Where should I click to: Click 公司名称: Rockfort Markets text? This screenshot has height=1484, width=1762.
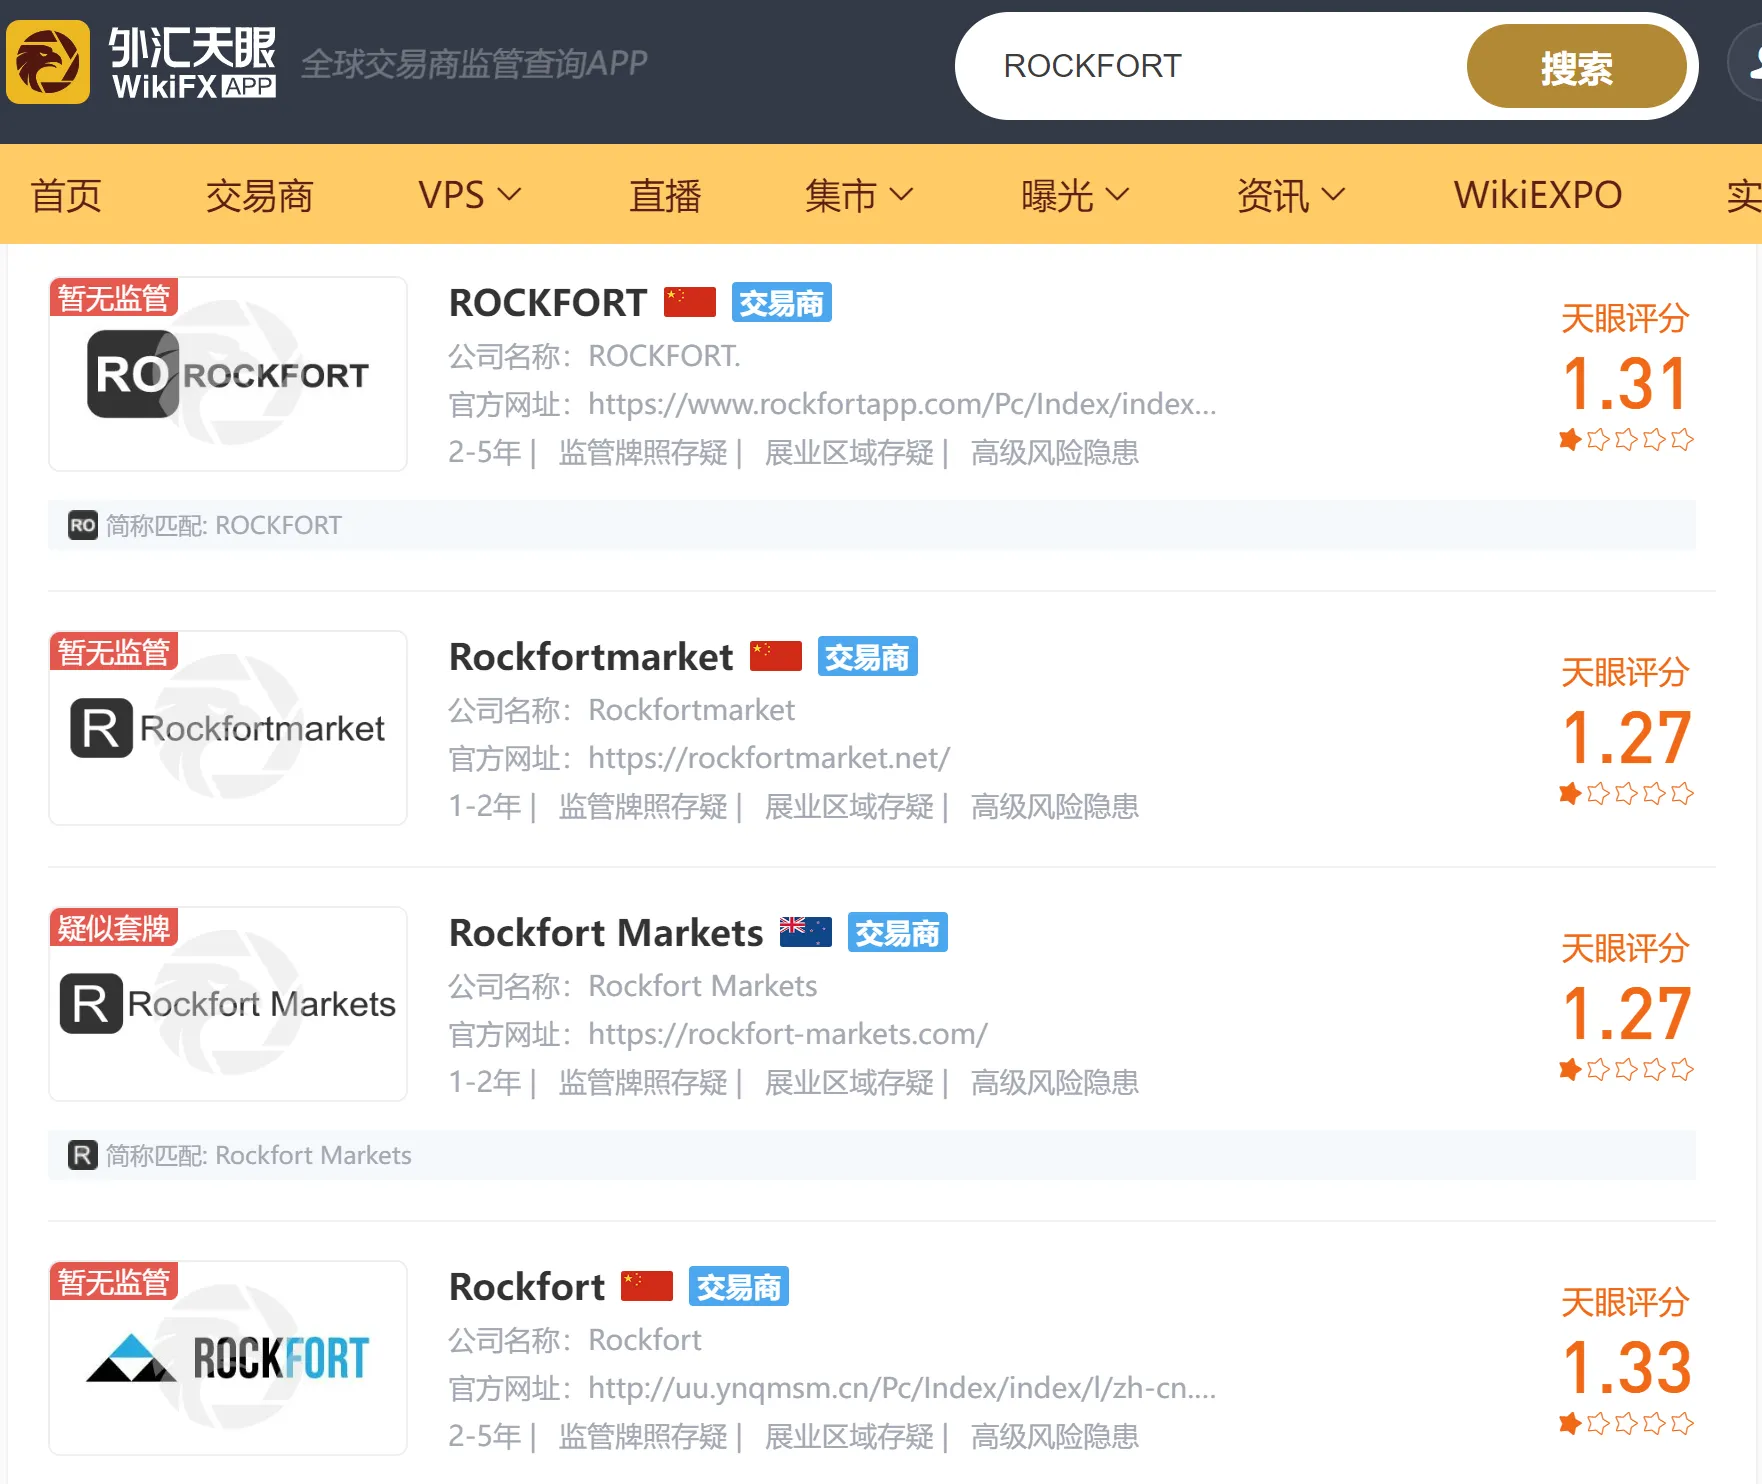tap(633, 986)
